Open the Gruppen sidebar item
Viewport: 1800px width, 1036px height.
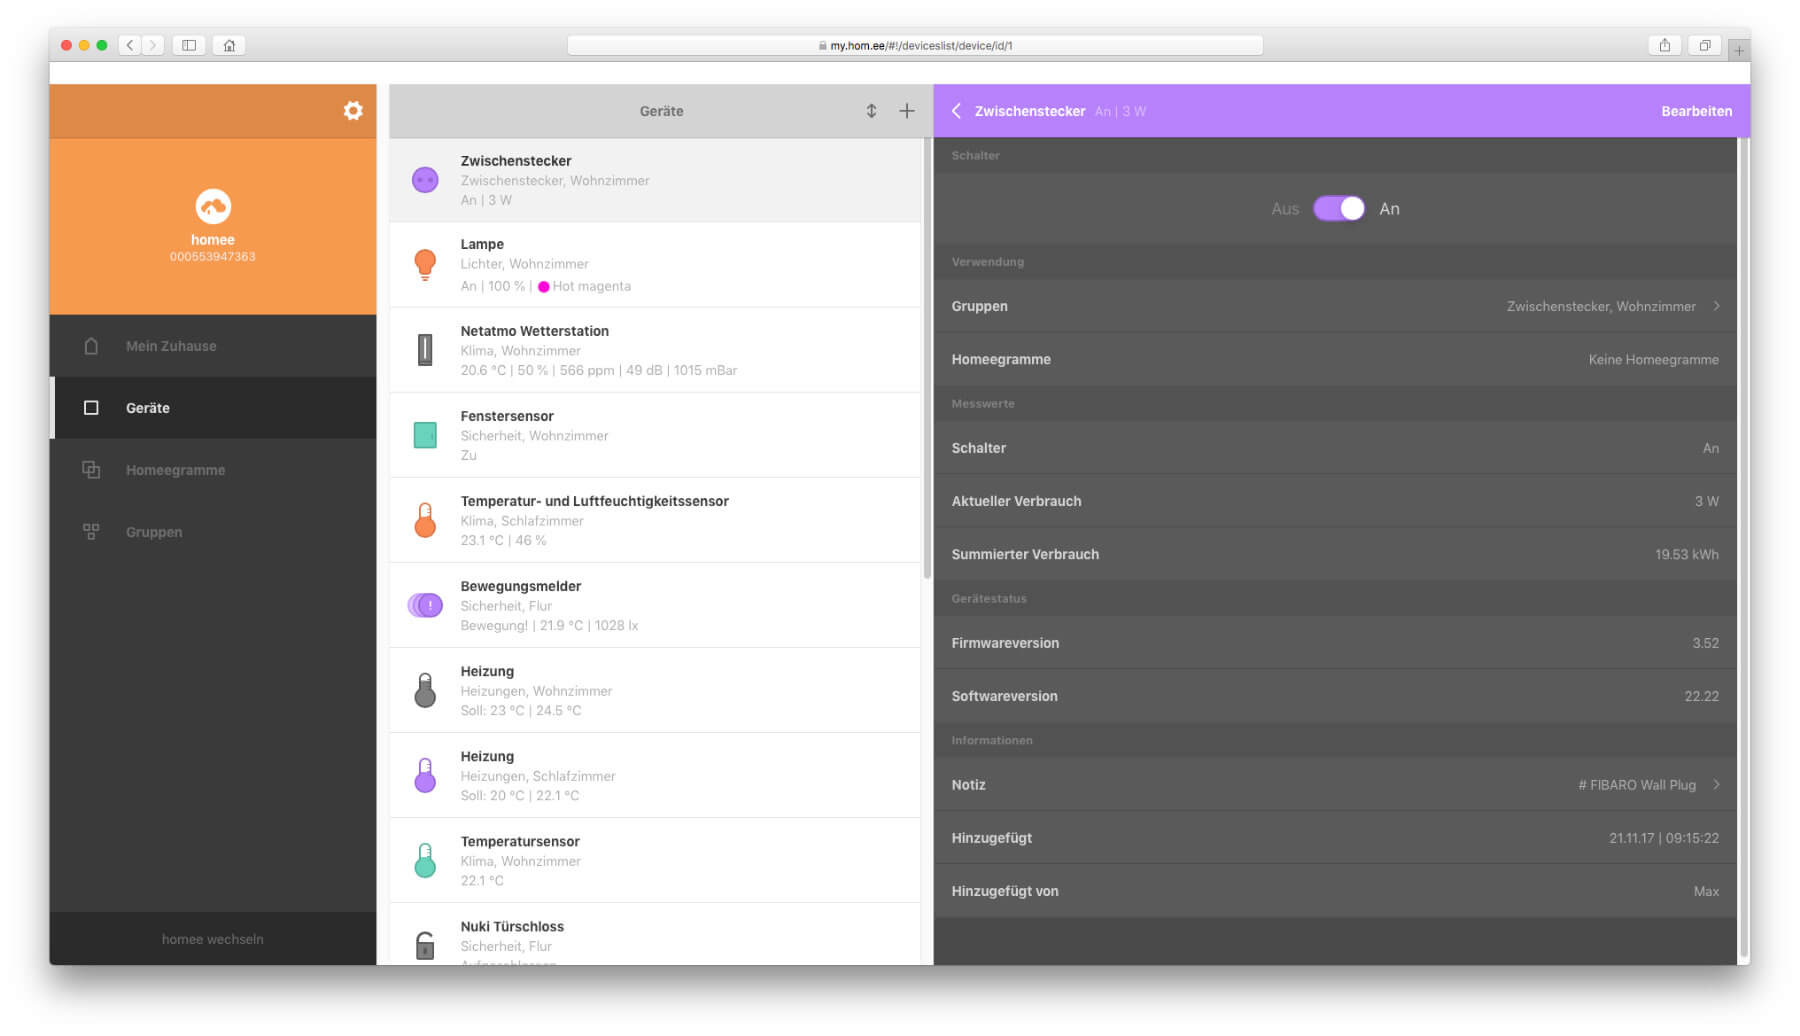point(154,532)
